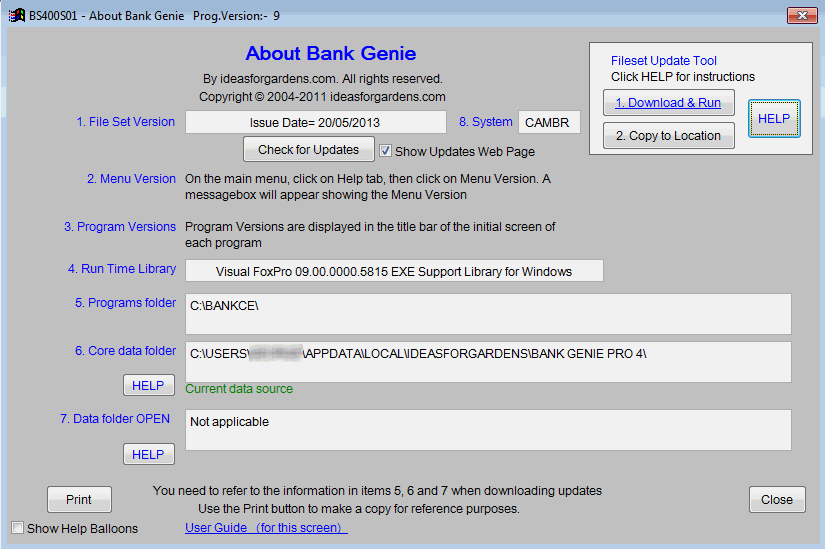Enable the Show Help Balloons checkbox
Screen dimensions: 825x549
coord(17,528)
